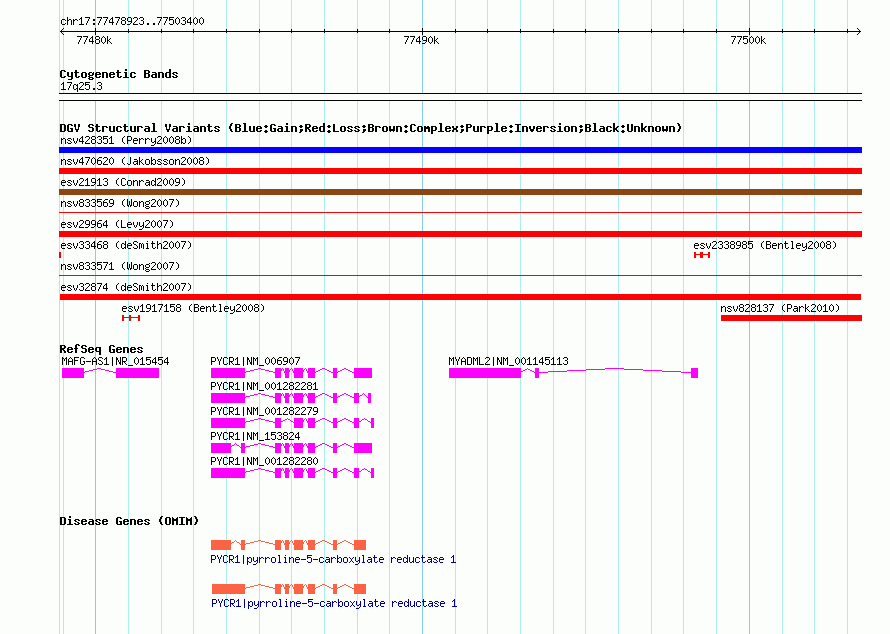Screen dimensions: 890x634
Task: Click the 77490k ruler mark
Action: pyautogui.click(x=421, y=40)
